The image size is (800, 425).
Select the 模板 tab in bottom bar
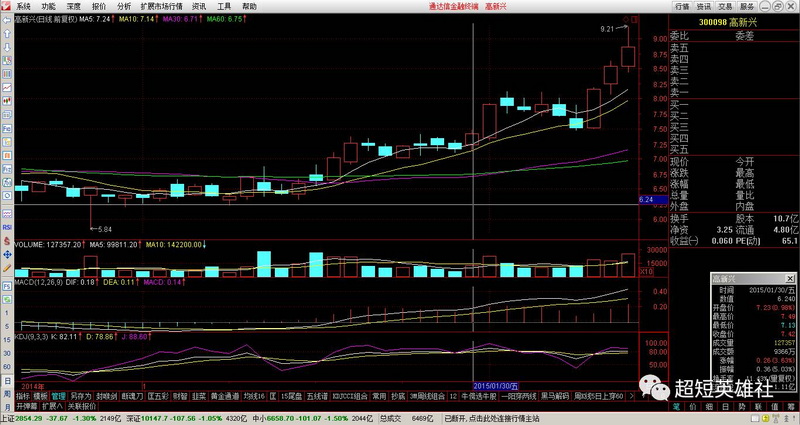point(39,396)
